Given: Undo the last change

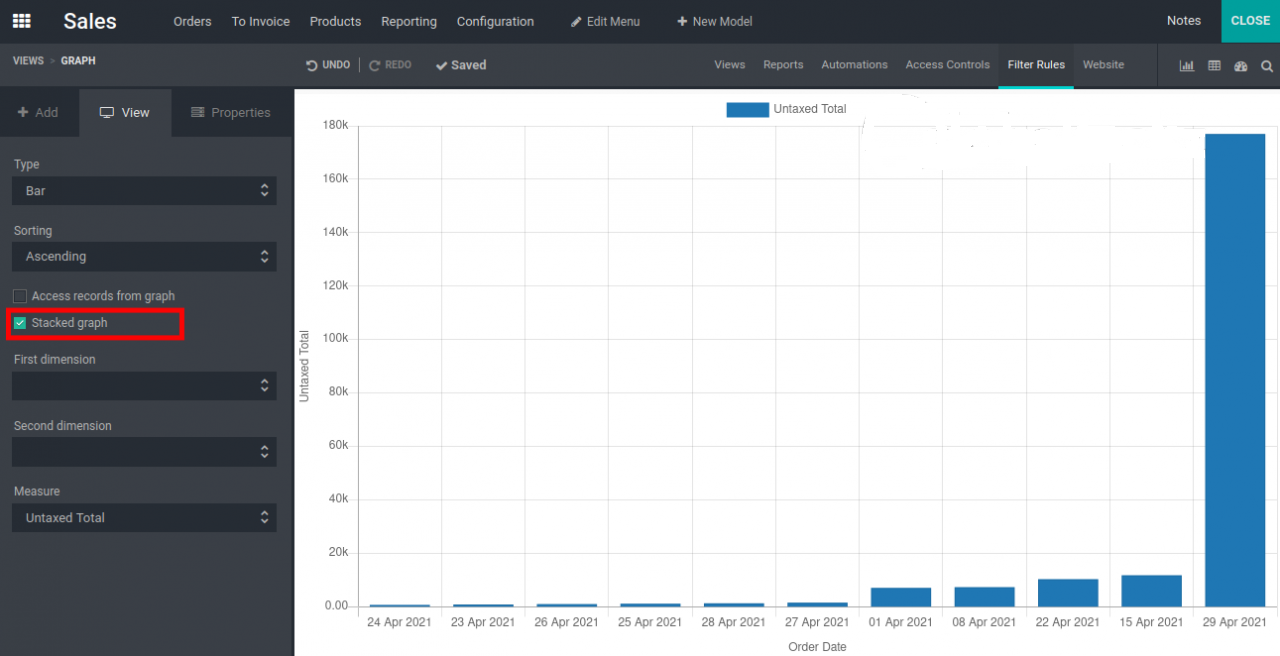Looking at the screenshot, I should (328, 65).
